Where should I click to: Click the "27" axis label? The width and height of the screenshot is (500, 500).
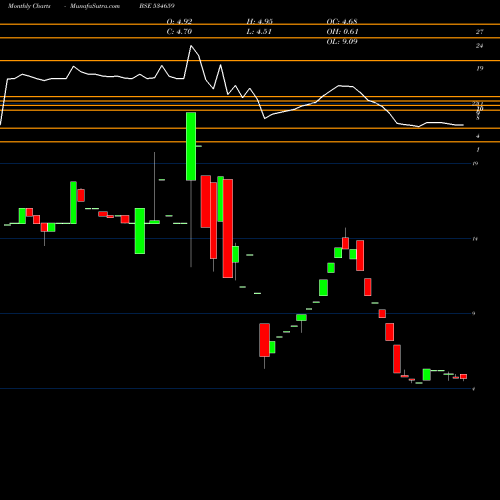pos(479,32)
